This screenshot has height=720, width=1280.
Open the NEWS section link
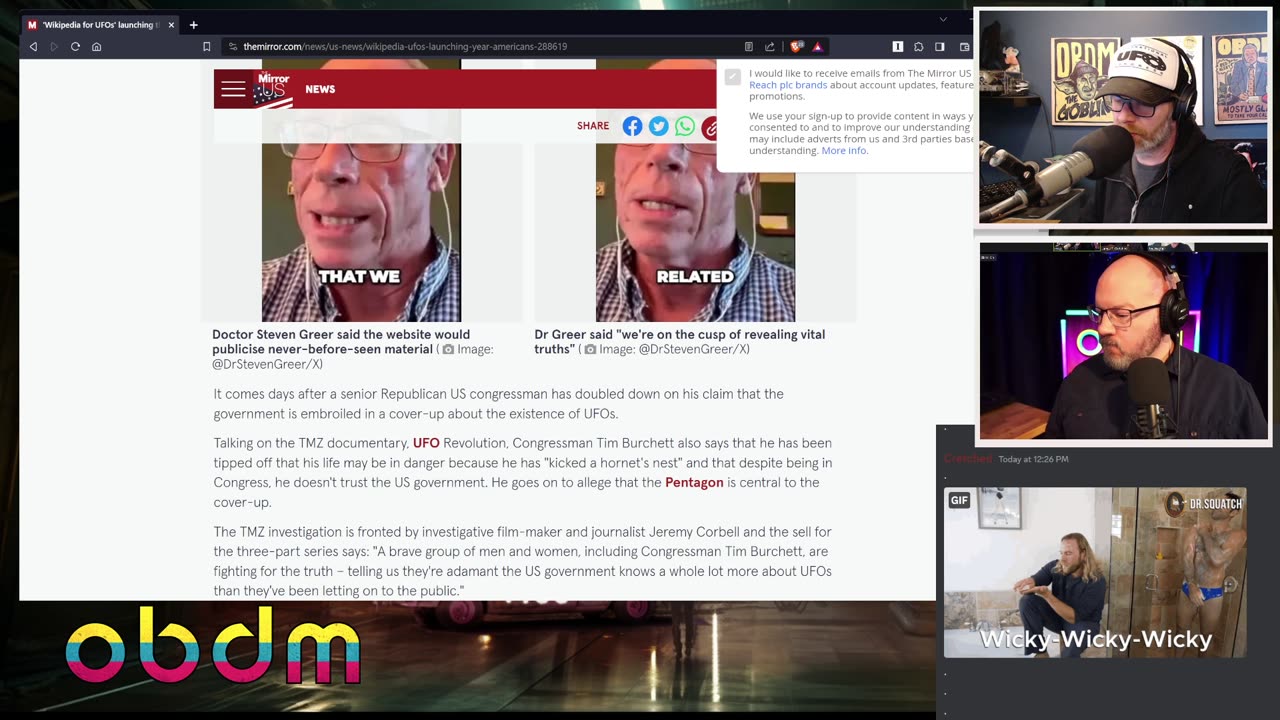click(320, 89)
